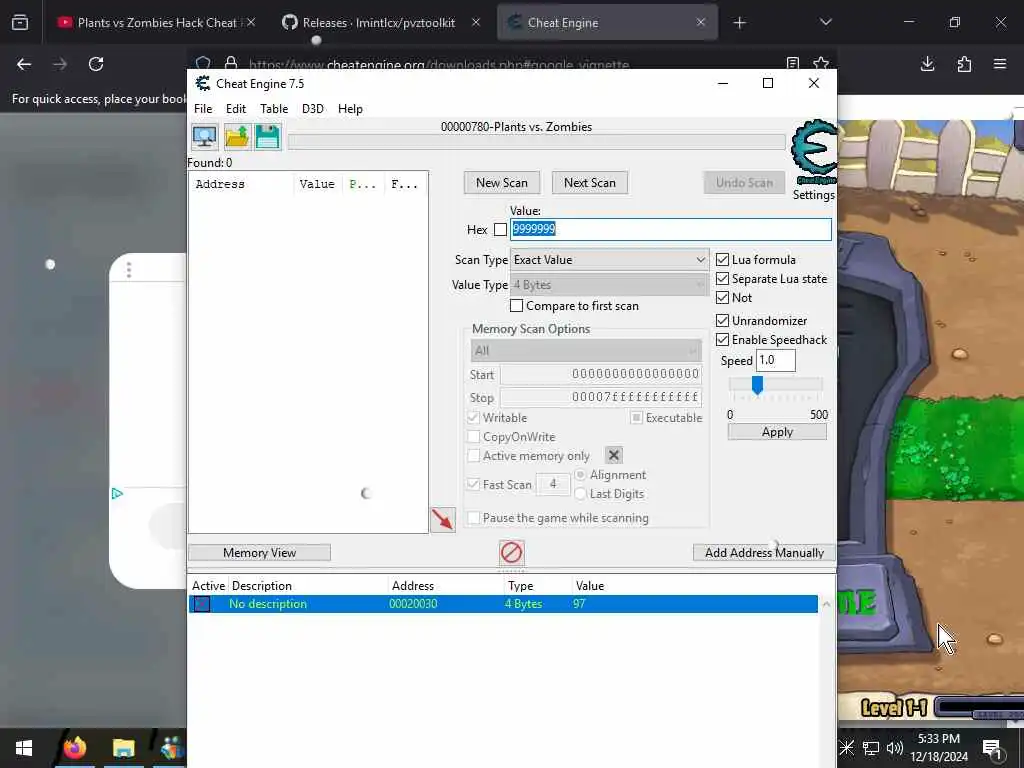Click the ad choices triangle icon
The height and width of the screenshot is (768, 1024).
117,494
